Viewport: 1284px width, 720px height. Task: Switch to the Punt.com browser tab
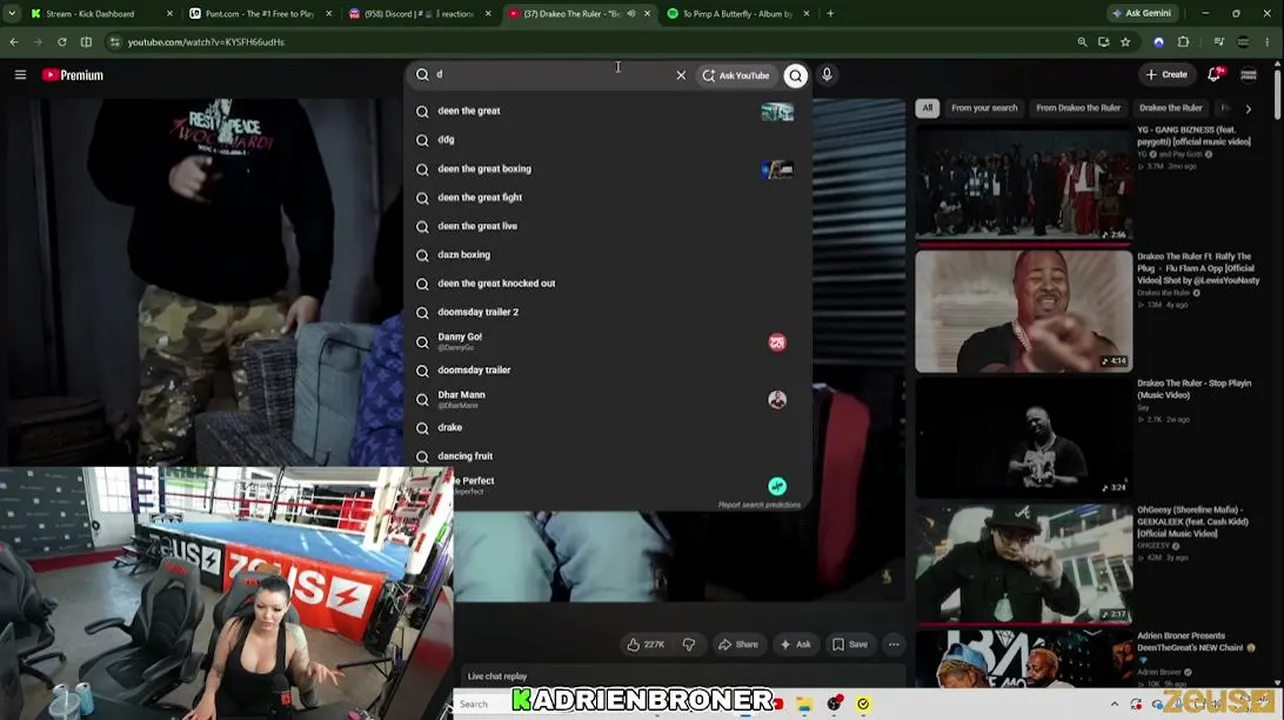click(260, 14)
